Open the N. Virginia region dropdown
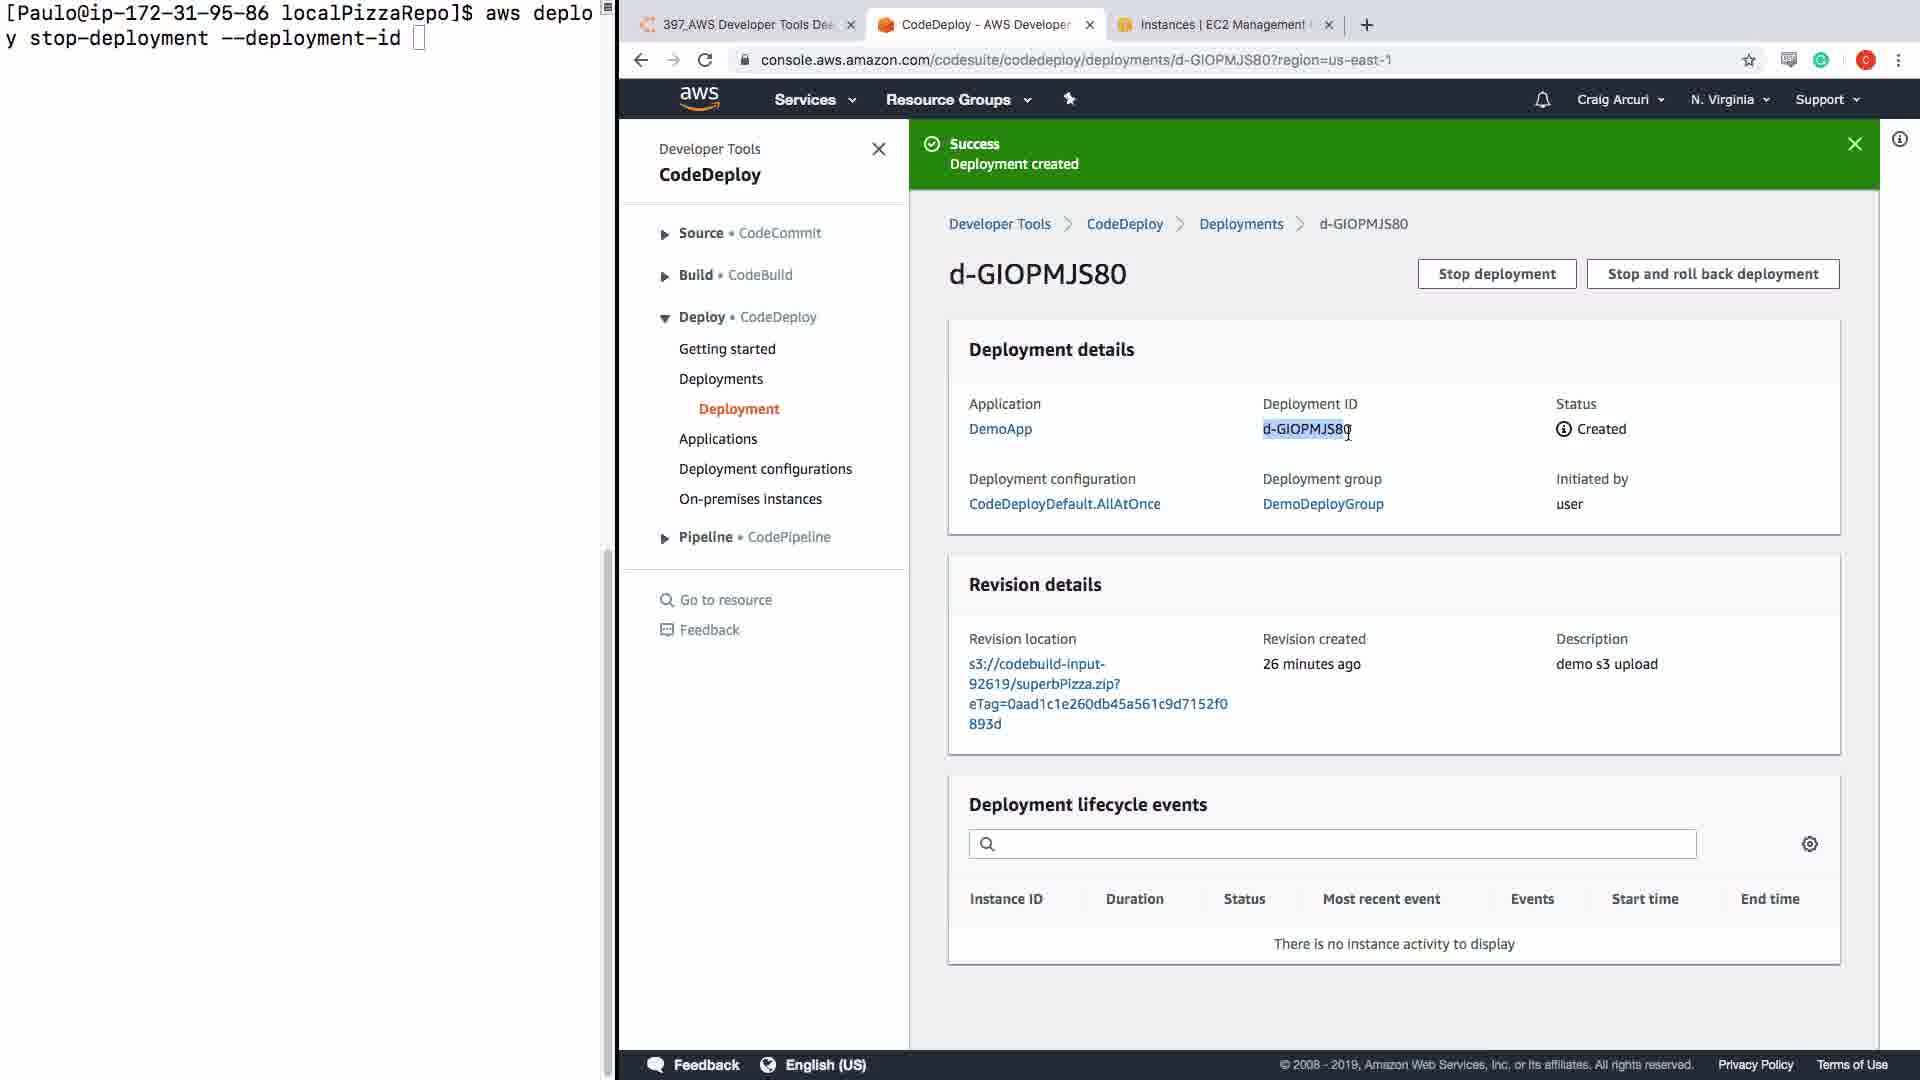The image size is (1920, 1080). (1729, 100)
